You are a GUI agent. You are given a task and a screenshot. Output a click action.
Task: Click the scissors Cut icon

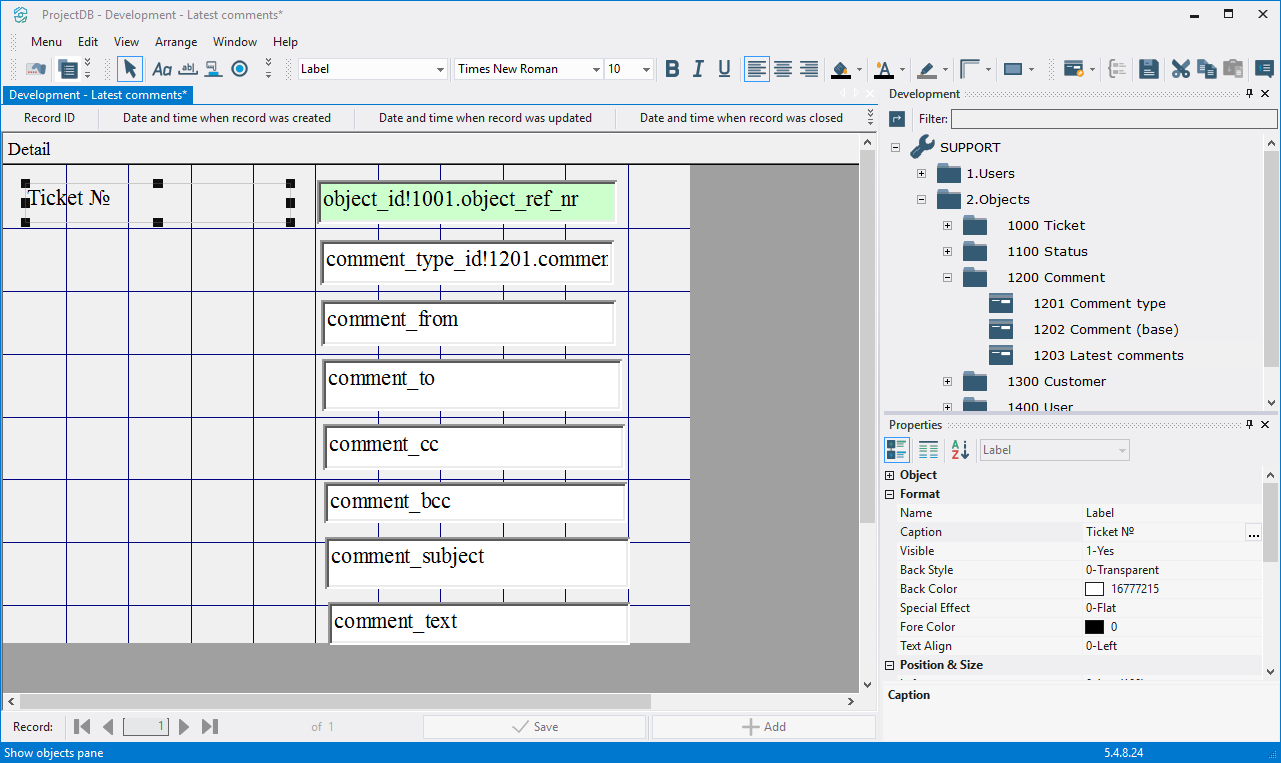pyautogui.click(x=1180, y=69)
